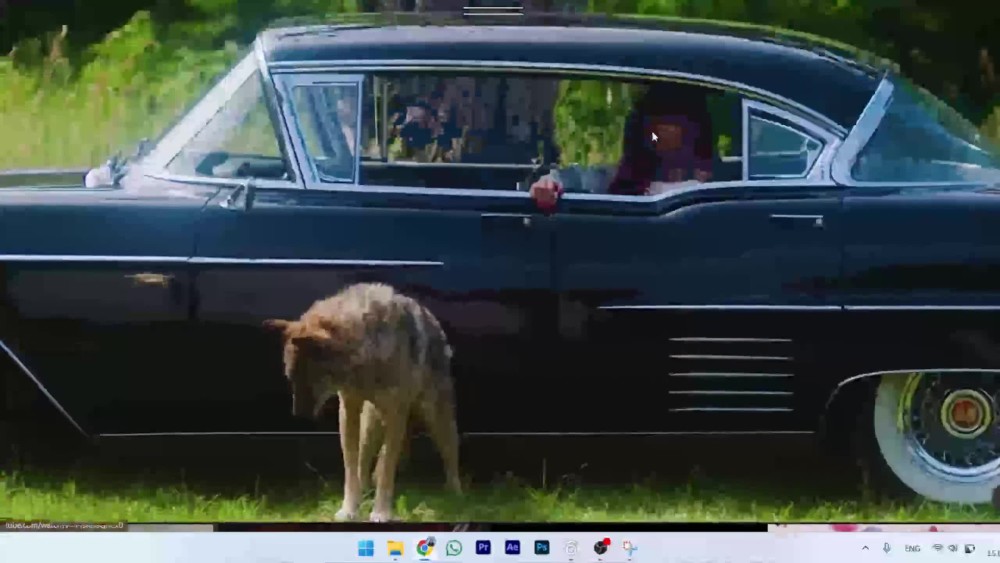Click the video playback area

[x=500, y=261]
